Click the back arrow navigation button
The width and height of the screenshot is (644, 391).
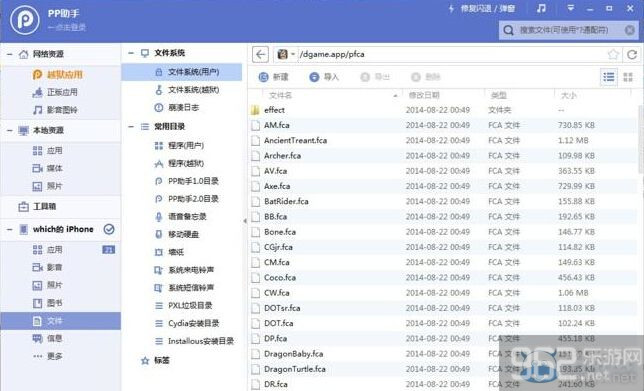click(260, 54)
